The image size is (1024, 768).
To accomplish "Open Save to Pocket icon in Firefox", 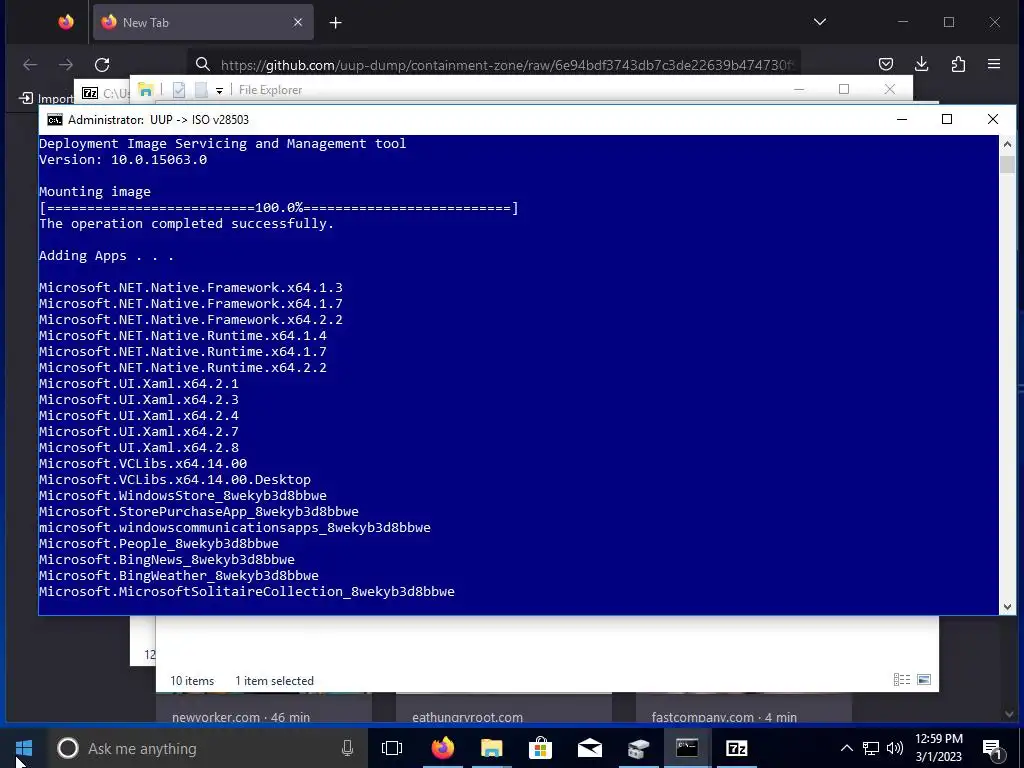I will (886, 64).
